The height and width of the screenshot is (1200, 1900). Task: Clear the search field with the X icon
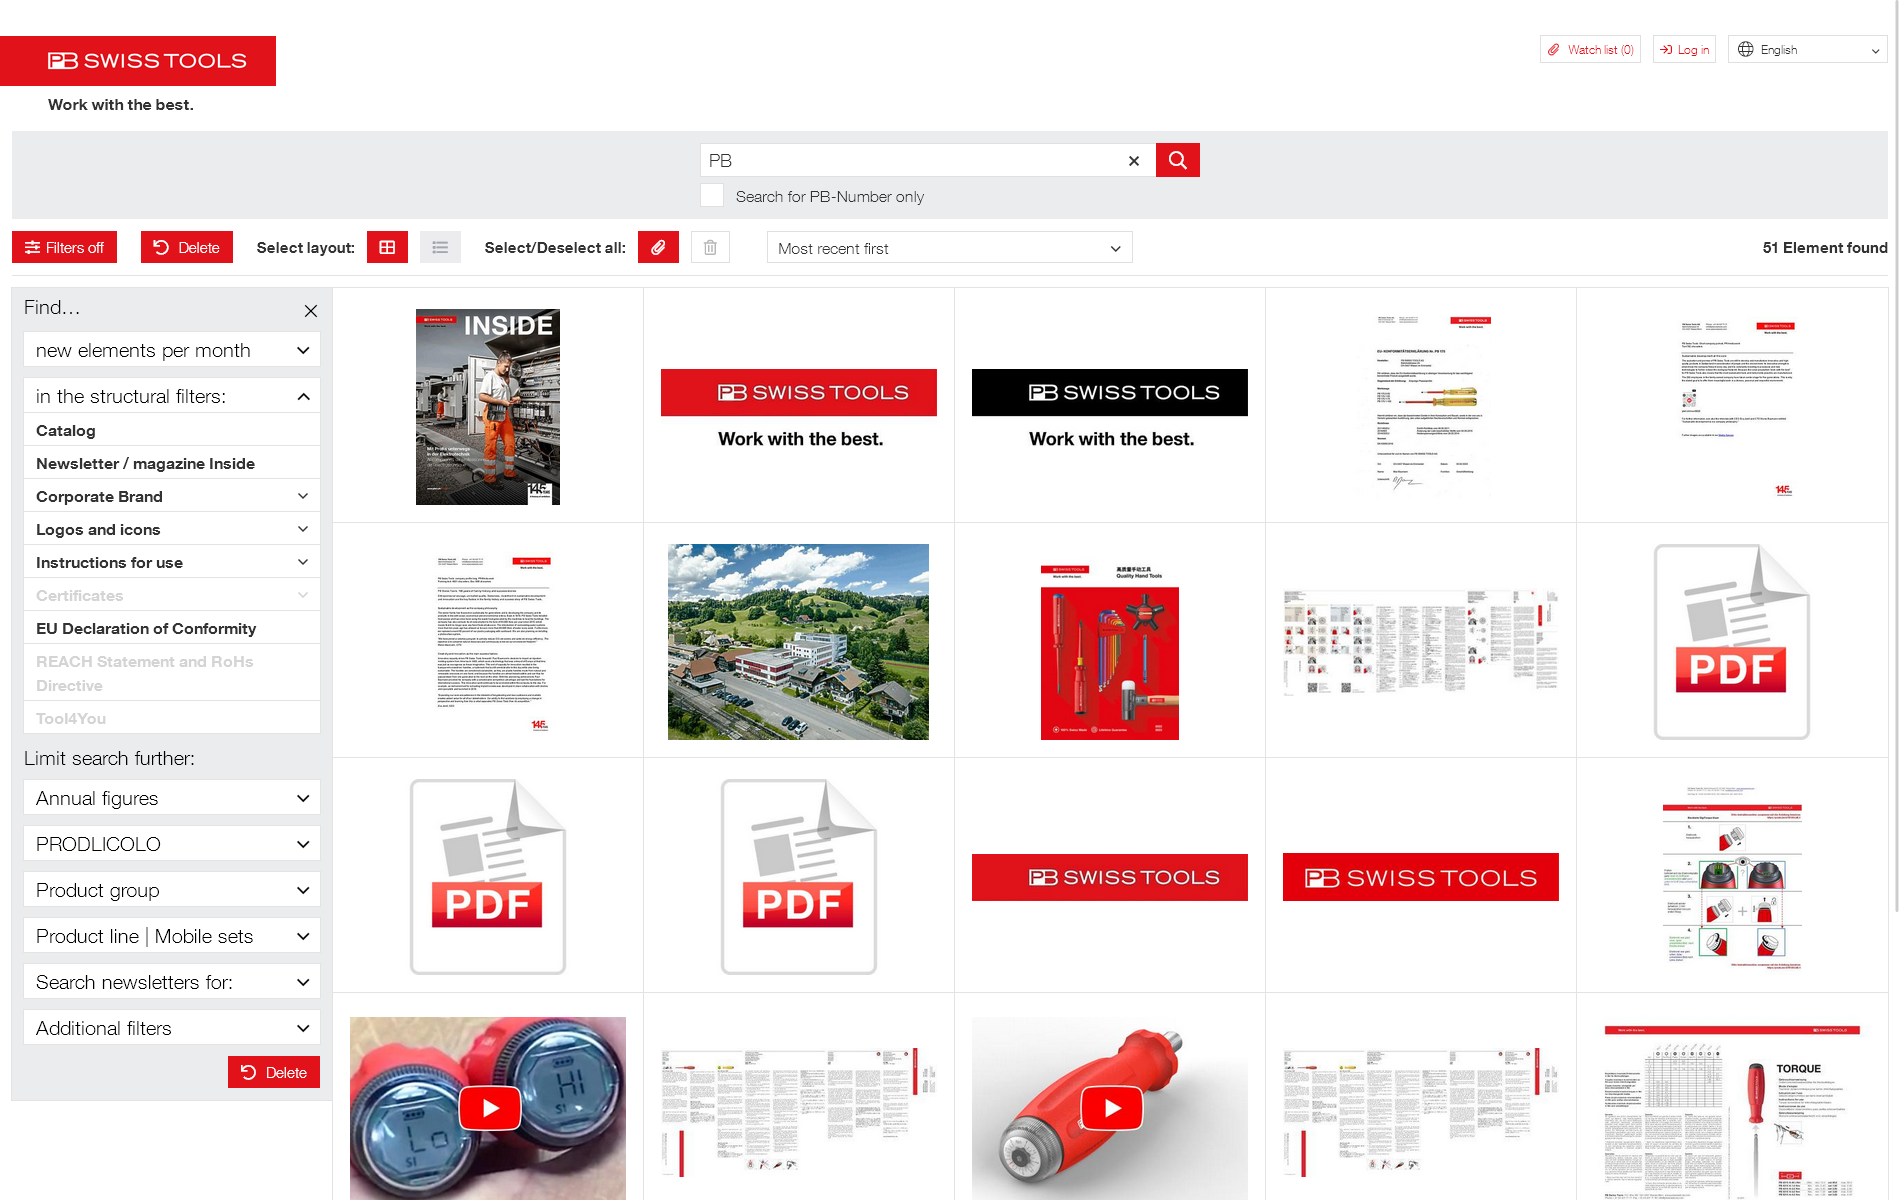point(1133,160)
